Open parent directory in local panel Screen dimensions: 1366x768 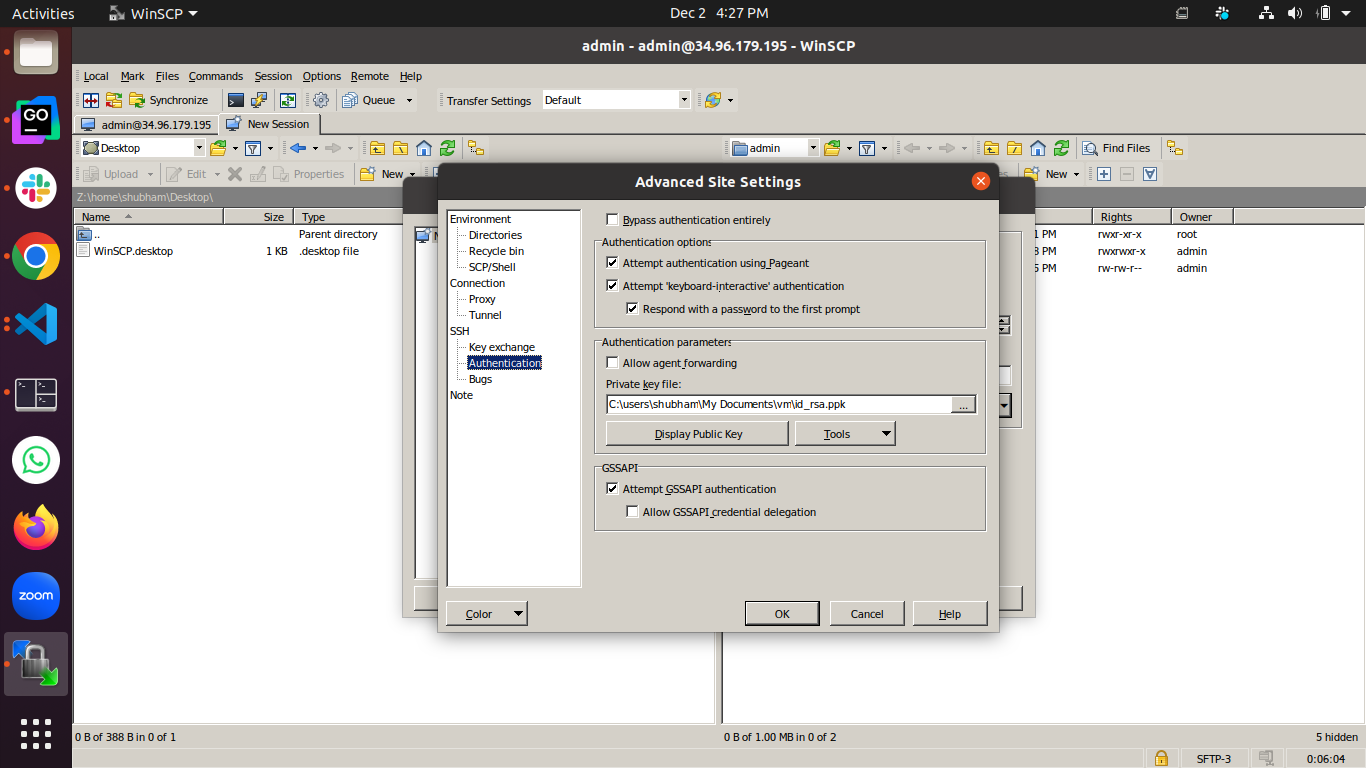coord(375,148)
